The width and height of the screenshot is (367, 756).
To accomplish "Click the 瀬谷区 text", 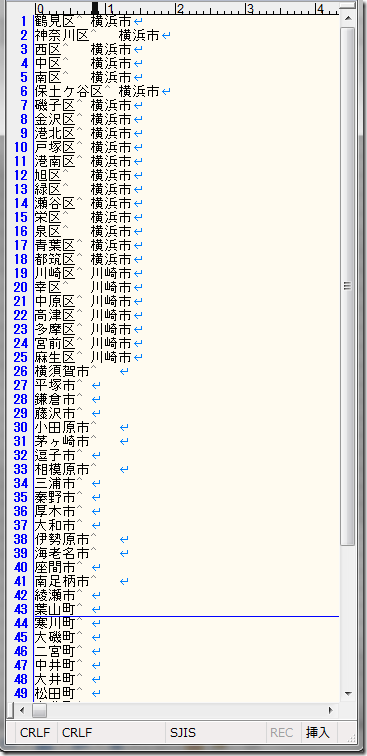I will [55, 203].
